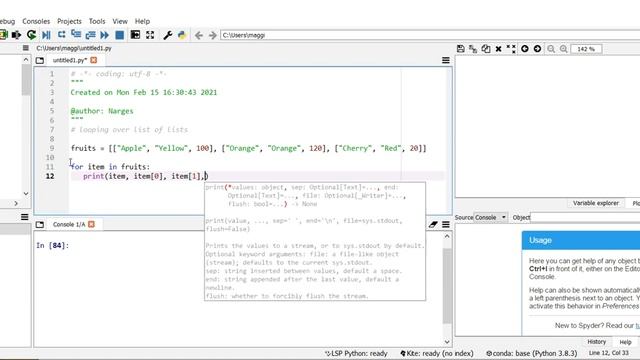Switch to bottom Help tab

625,342
